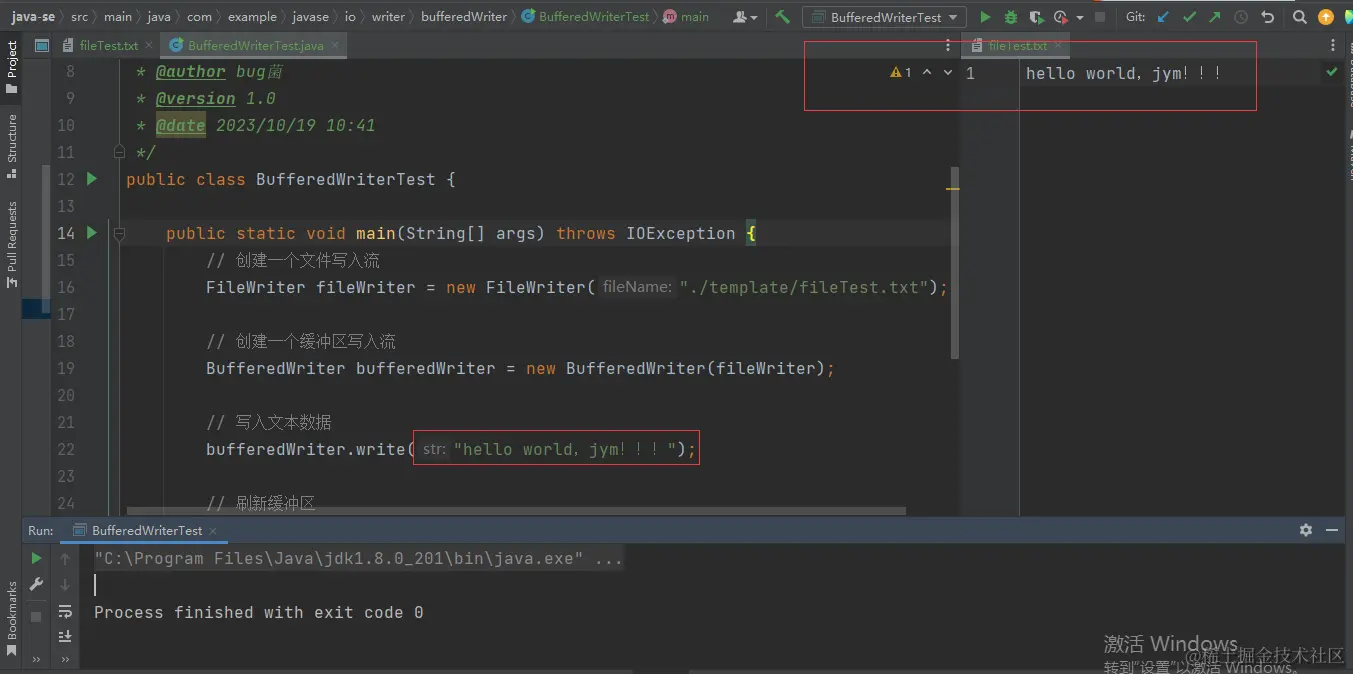The image size is (1353, 674).
Task: Close the right split fileTest.txt tab
Action: pyautogui.click(x=1059, y=46)
